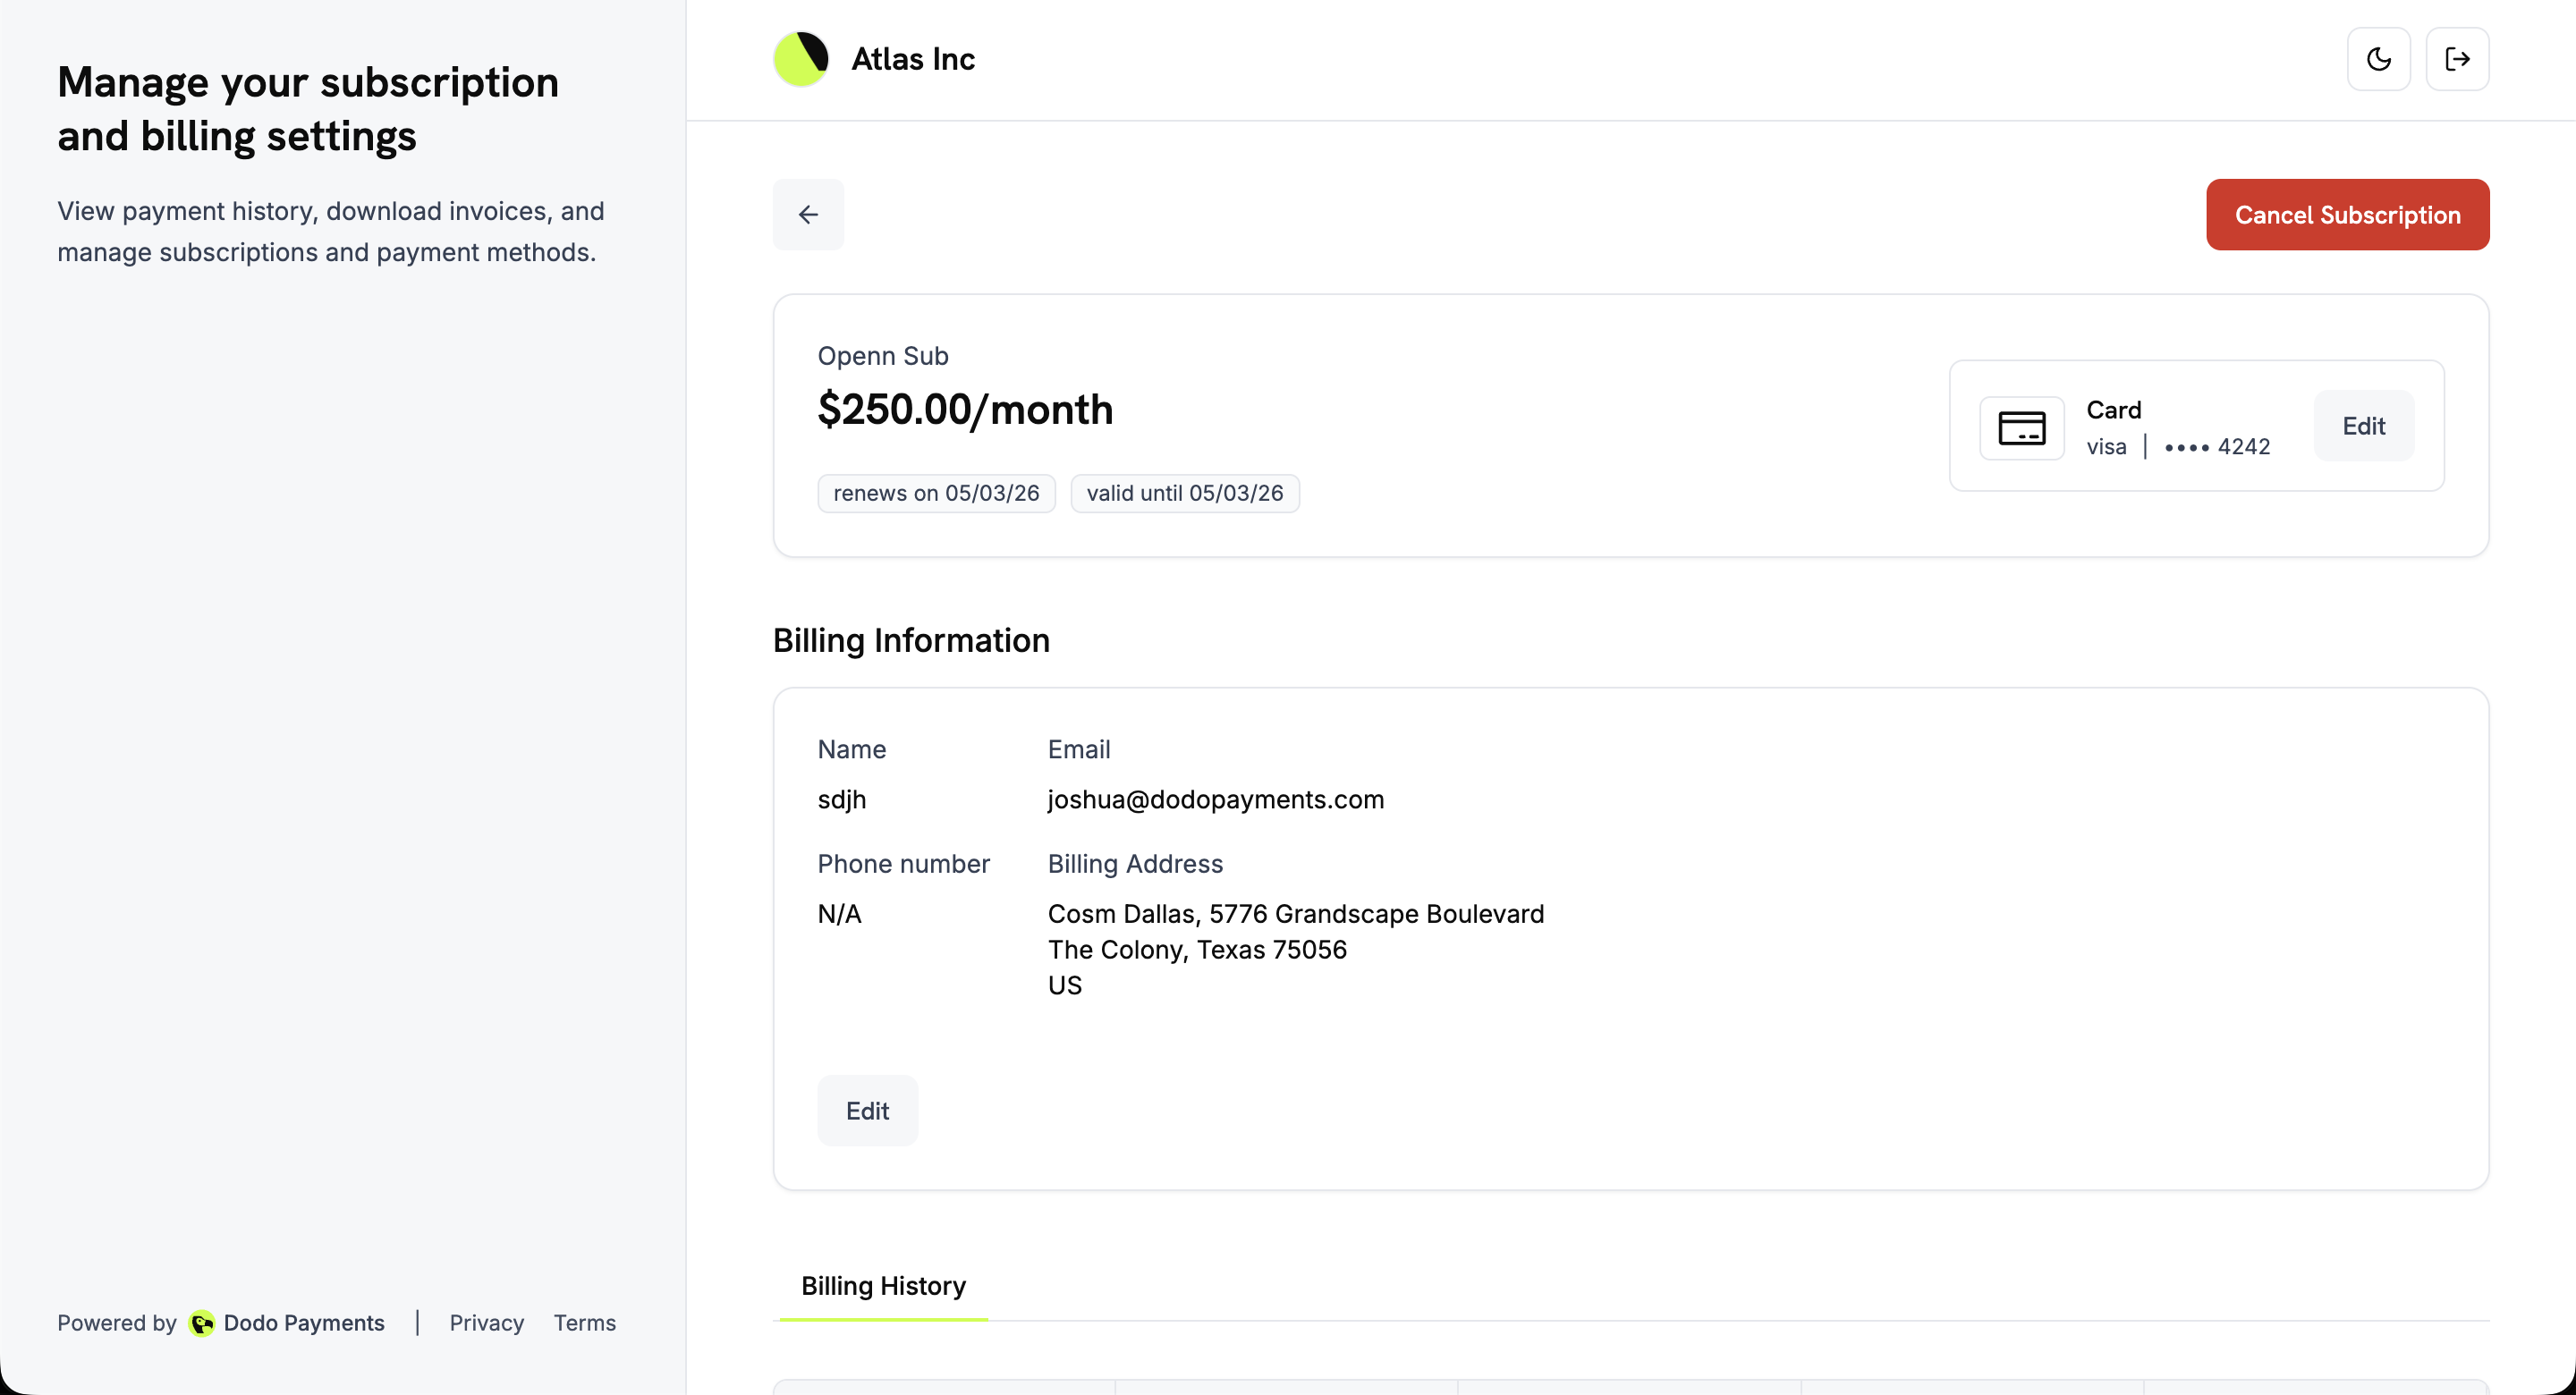Screen dimensions: 2576x1395
Task: Click the name 'sdjh' in billing info
Action: pos(841,799)
